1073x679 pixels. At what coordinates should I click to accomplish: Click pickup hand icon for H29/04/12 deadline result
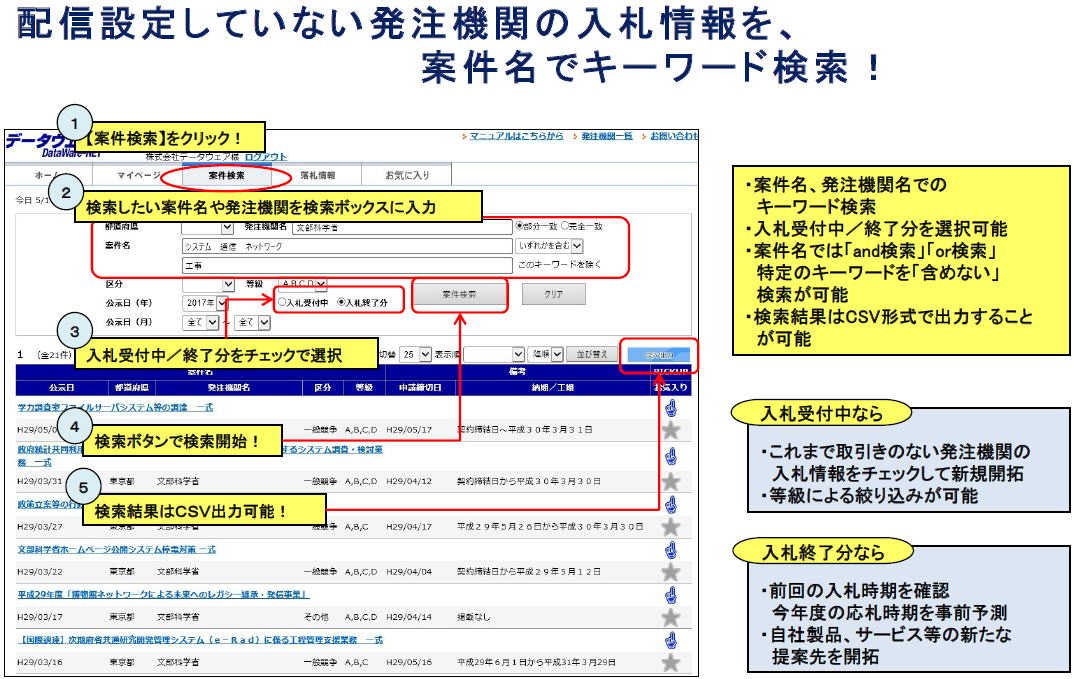click(671, 456)
